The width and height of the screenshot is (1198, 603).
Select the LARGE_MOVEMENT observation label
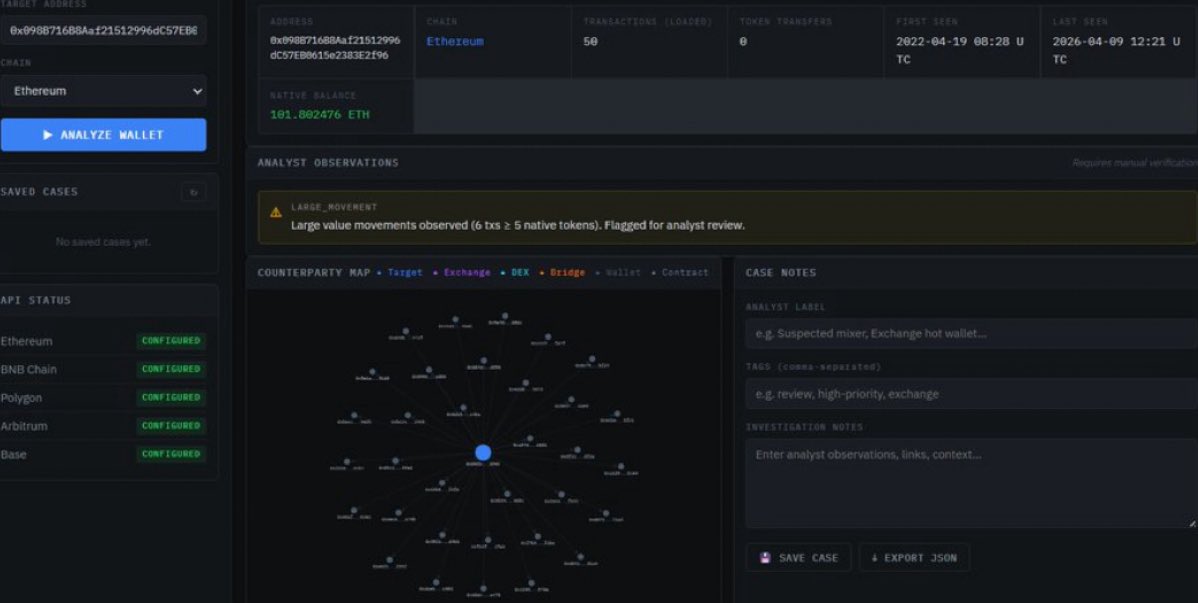[x=334, y=207]
